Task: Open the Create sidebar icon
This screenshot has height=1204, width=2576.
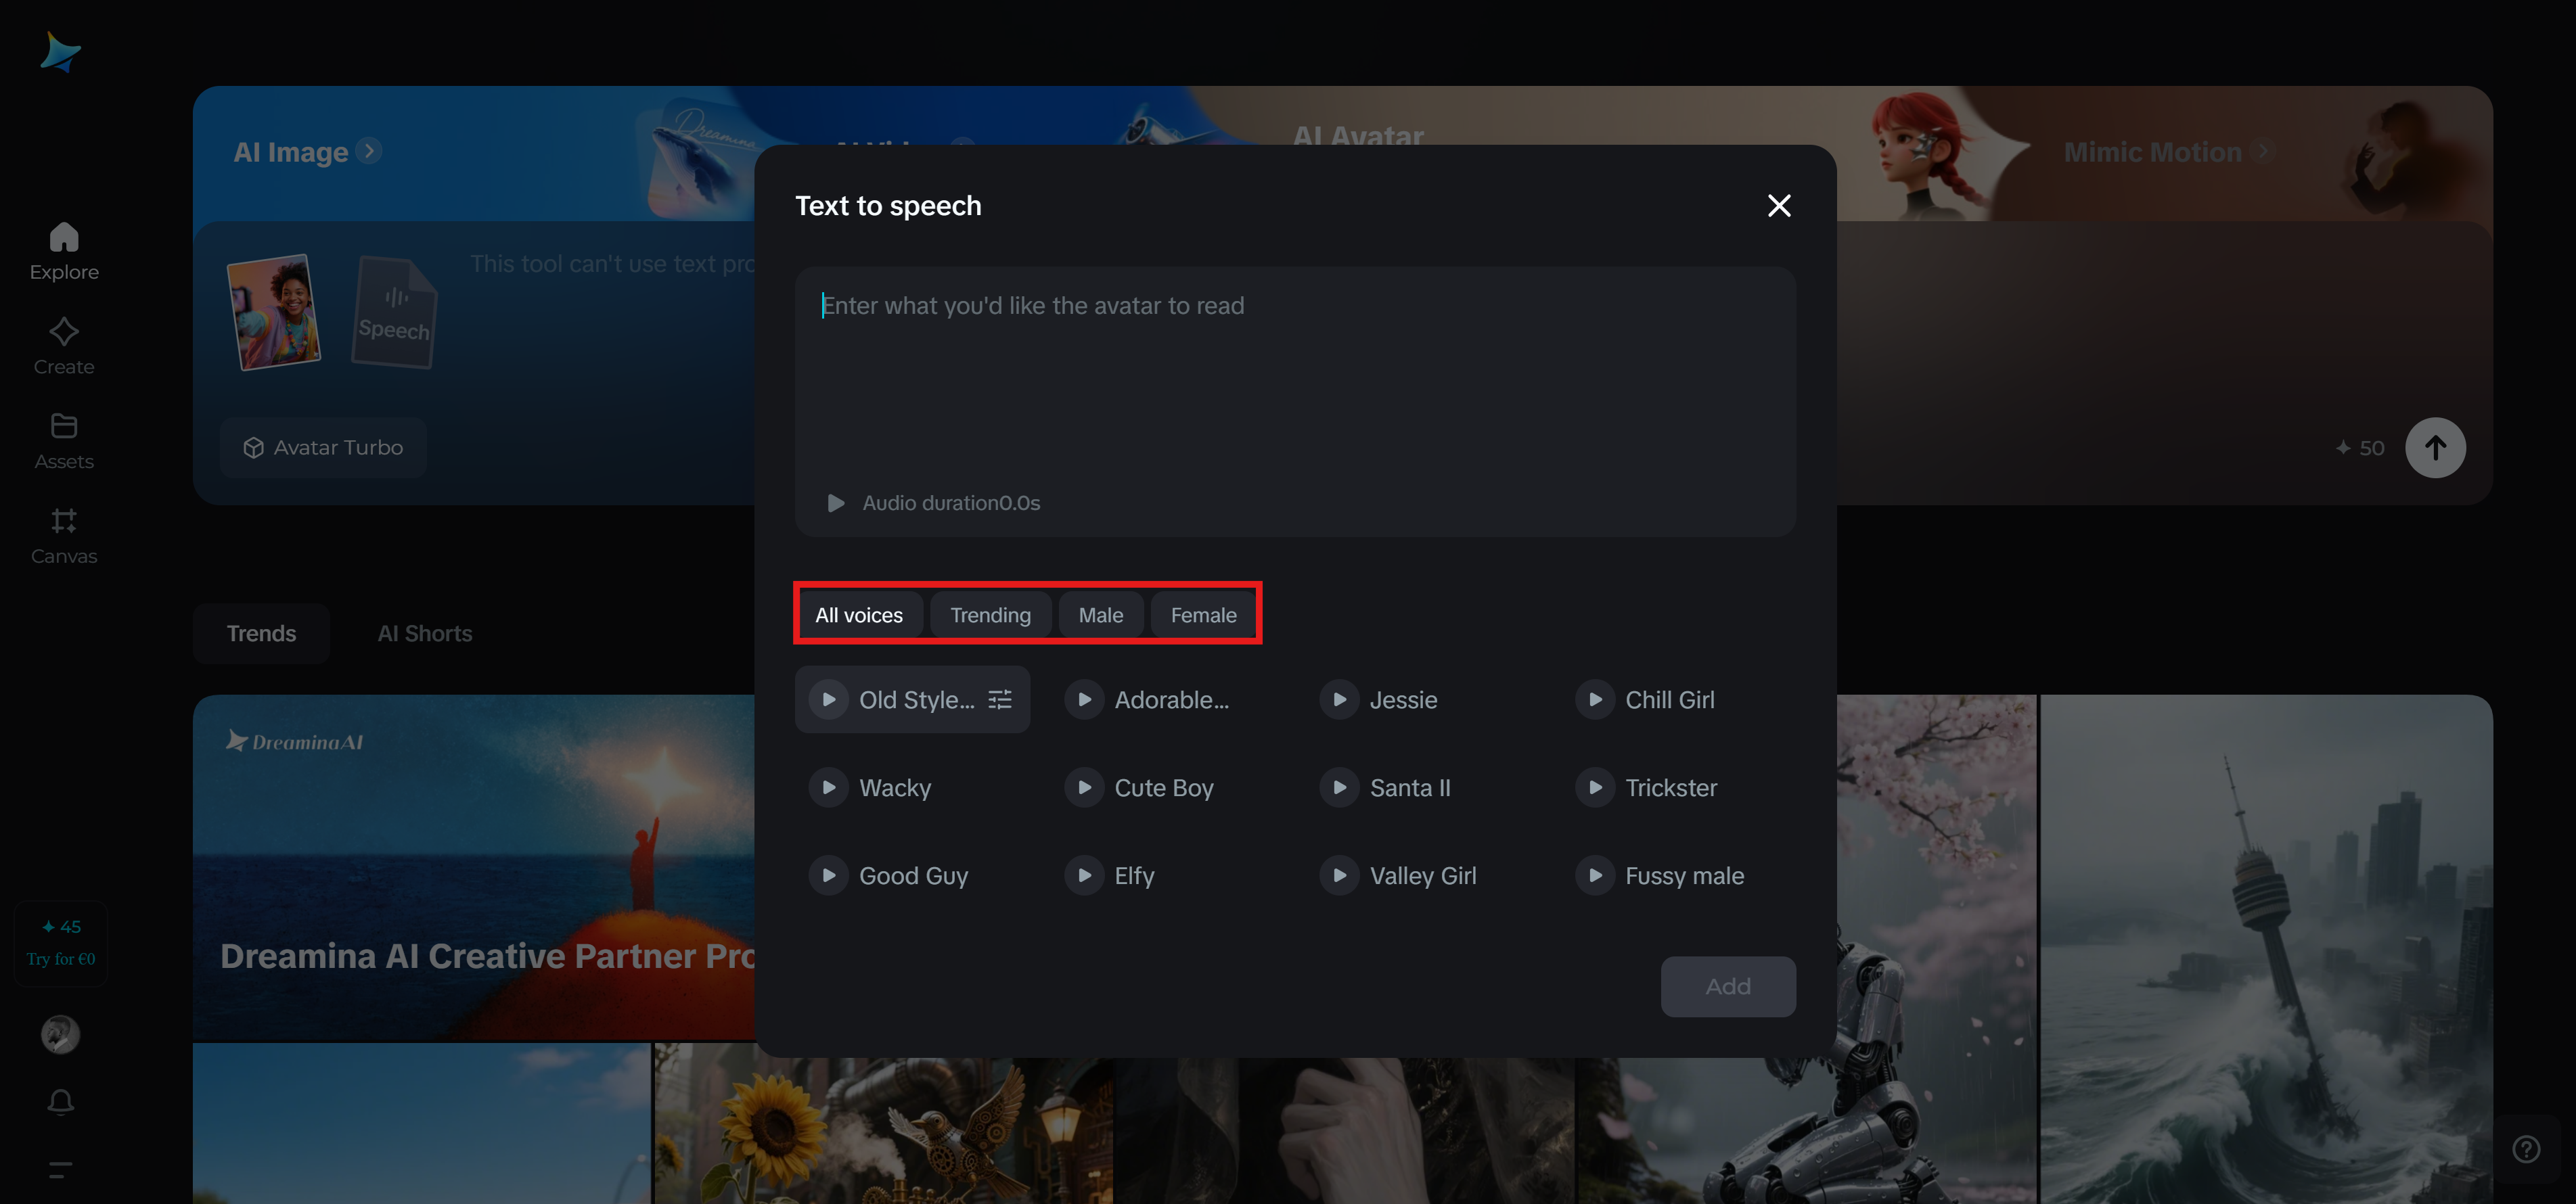Action: click(x=64, y=332)
